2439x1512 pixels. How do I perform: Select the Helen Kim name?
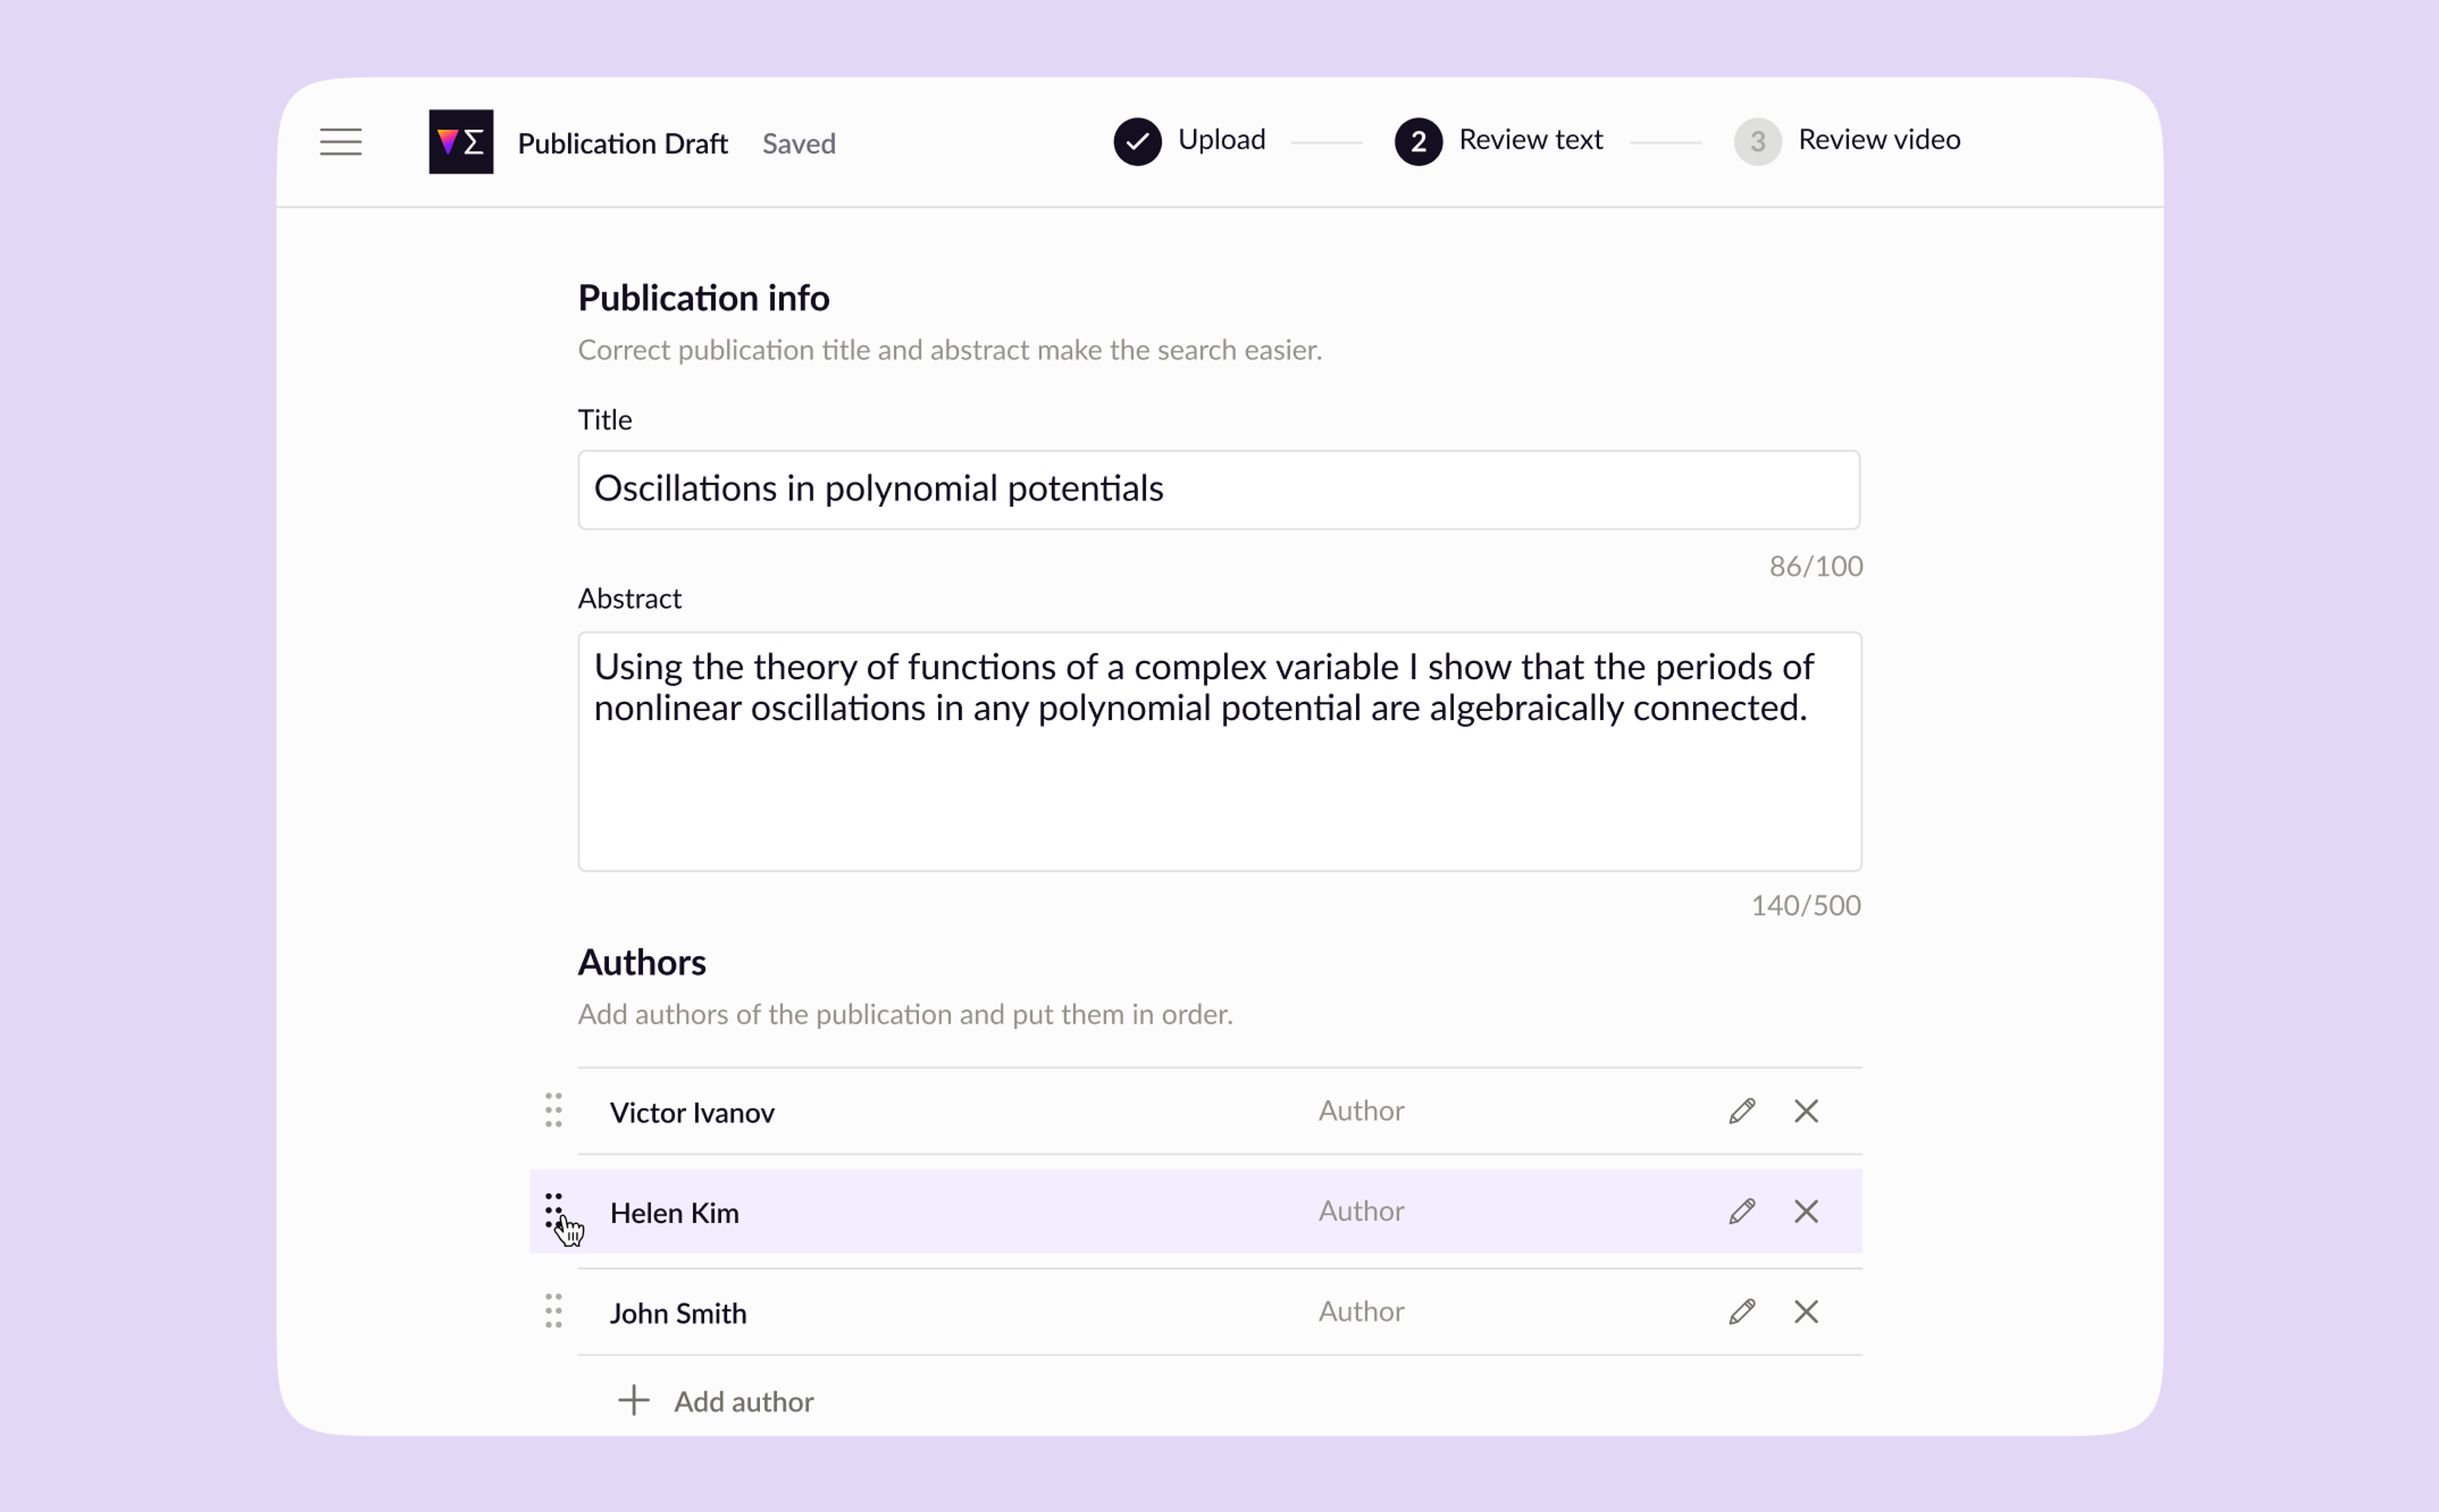[x=674, y=1212]
